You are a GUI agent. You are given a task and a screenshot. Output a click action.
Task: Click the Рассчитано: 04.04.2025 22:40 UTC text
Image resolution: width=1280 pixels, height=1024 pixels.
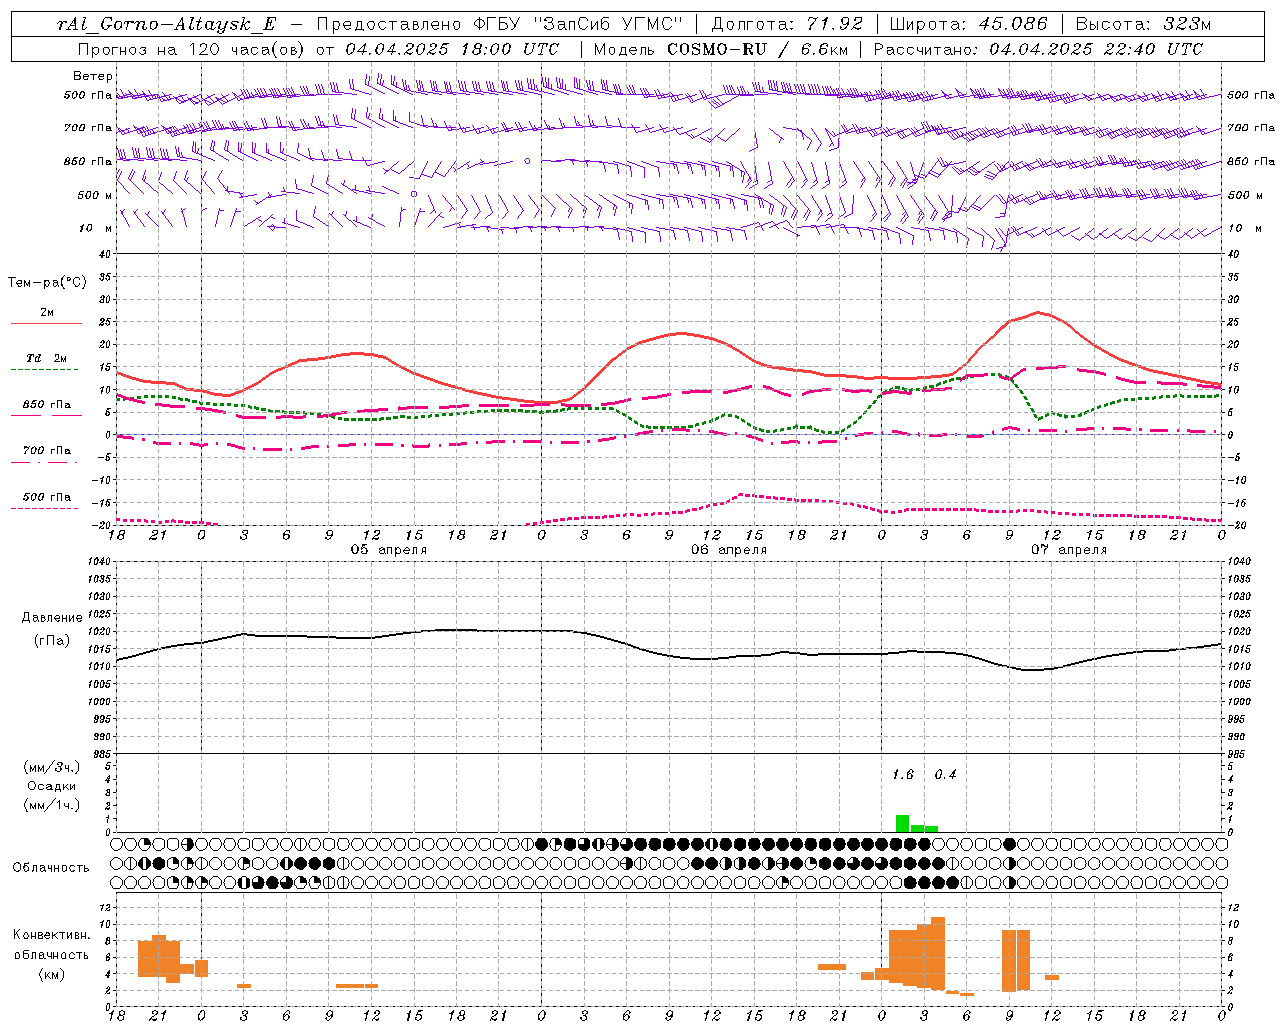(x=1038, y=48)
